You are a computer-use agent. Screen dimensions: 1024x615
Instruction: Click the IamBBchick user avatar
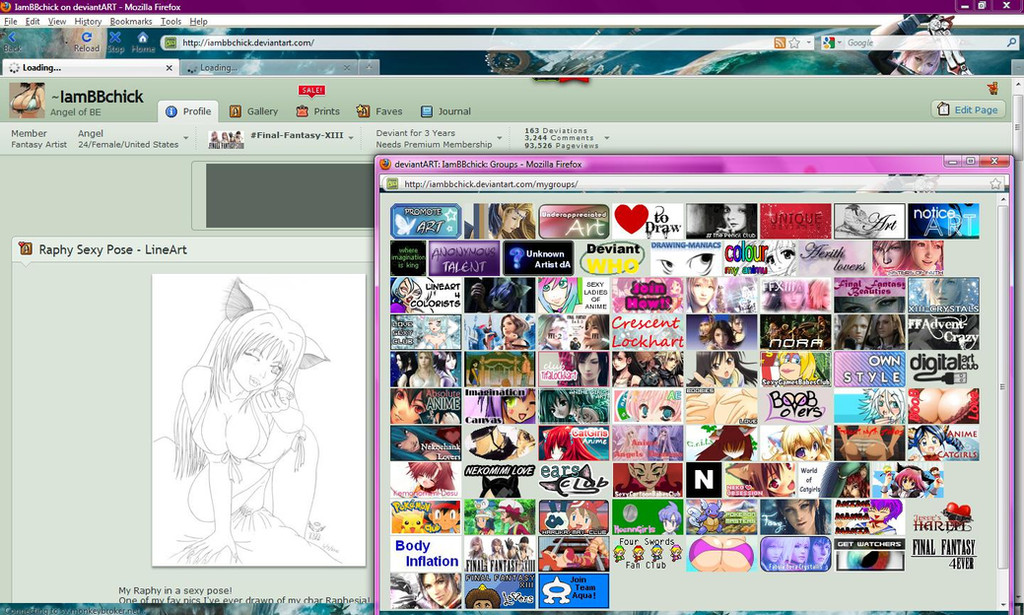click(27, 101)
